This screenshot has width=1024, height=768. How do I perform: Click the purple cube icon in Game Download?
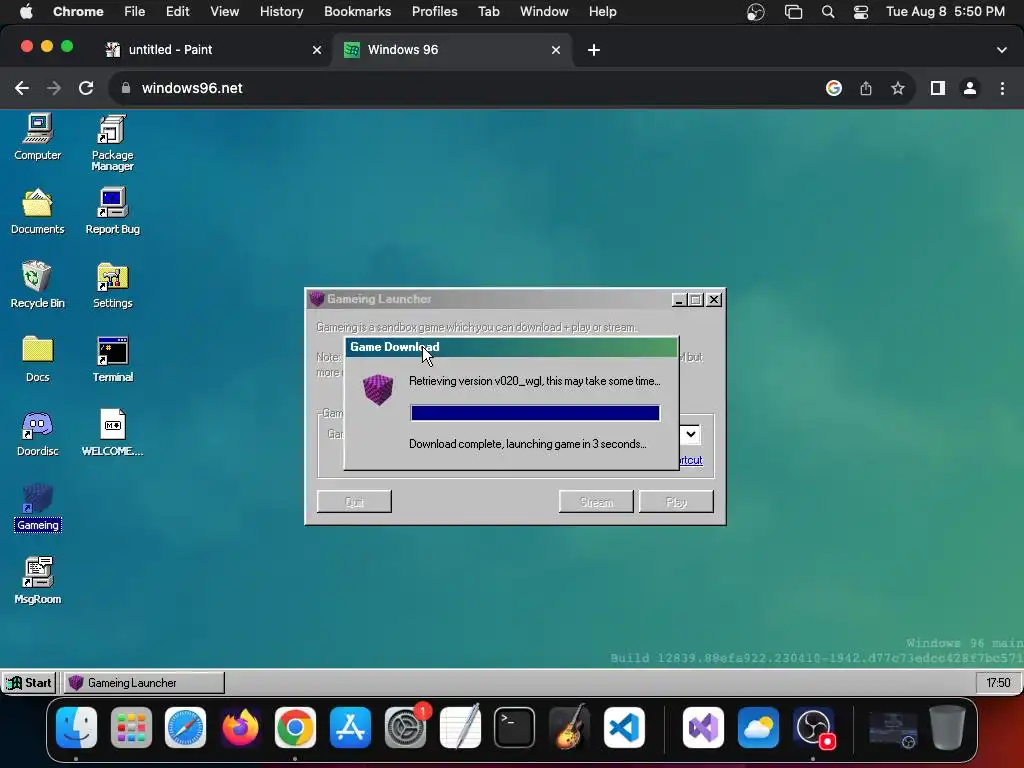(x=377, y=390)
